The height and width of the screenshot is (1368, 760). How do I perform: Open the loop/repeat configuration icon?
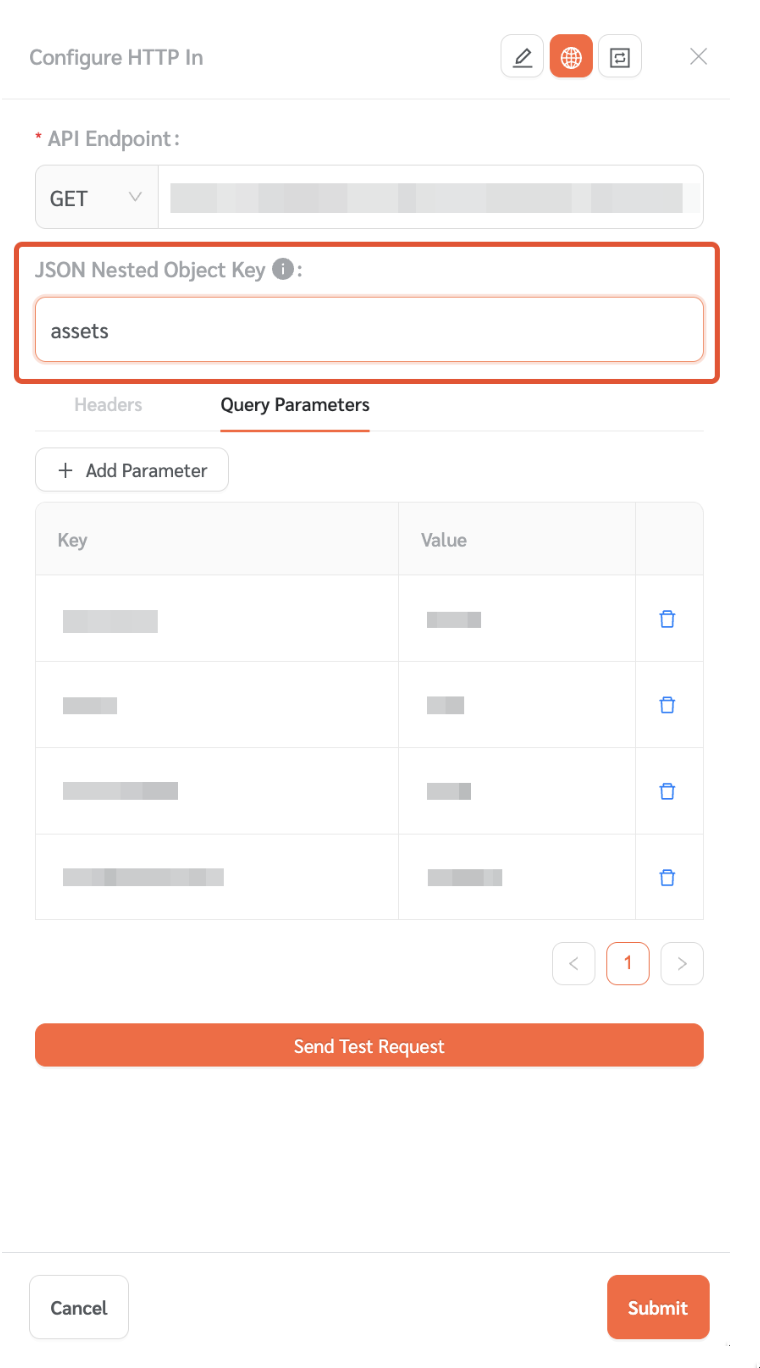pos(620,56)
